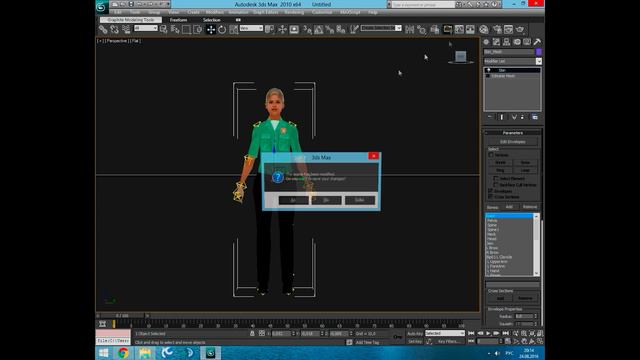Switch to the Selection ribbon tab

tap(211, 20)
